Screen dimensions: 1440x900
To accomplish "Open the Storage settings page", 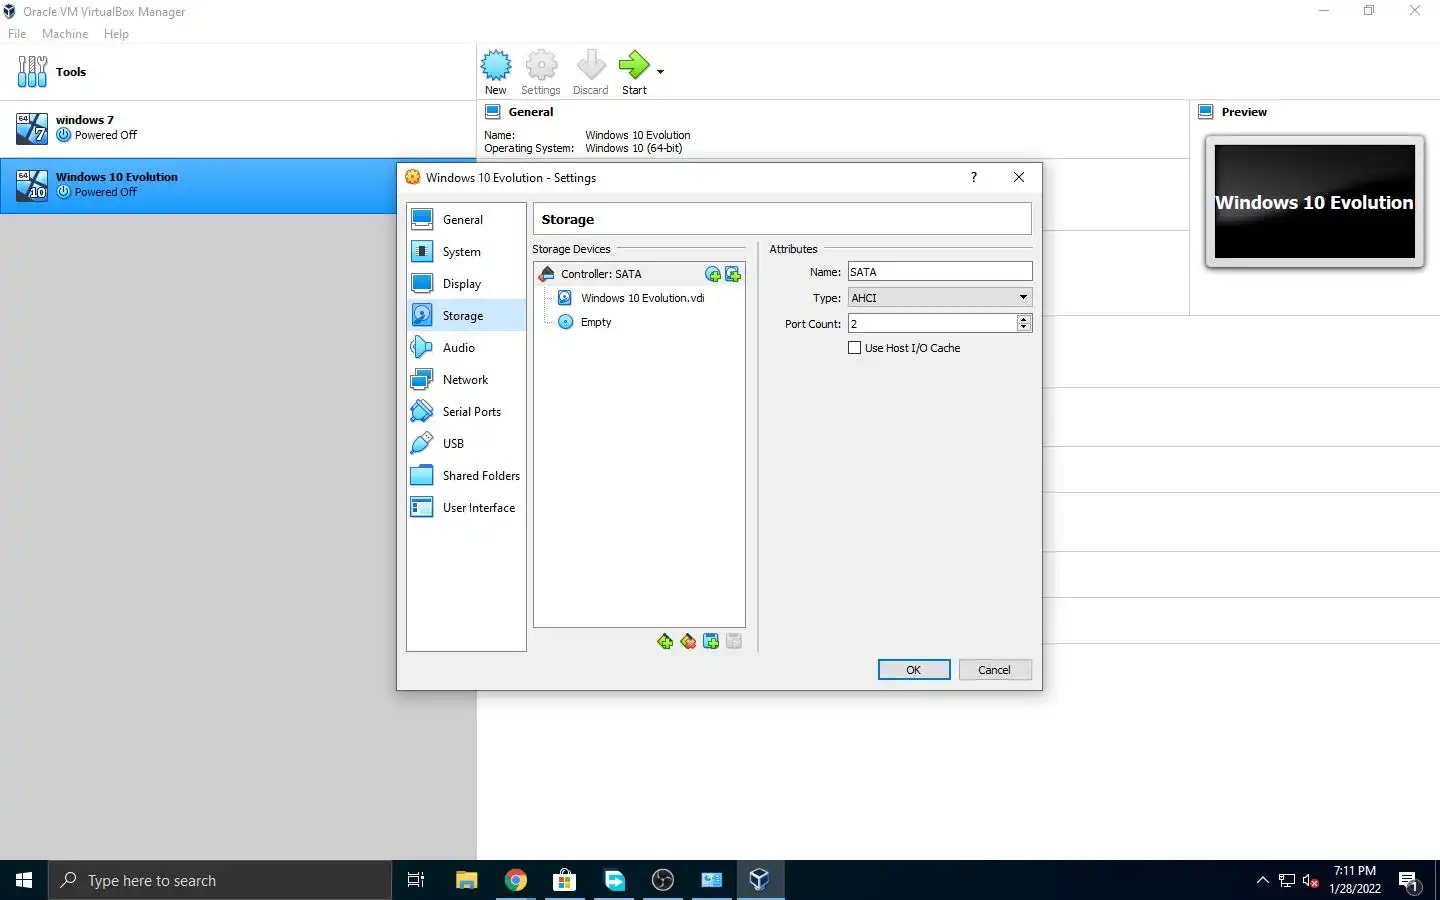I will pyautogui.click(x=466, y=316).
